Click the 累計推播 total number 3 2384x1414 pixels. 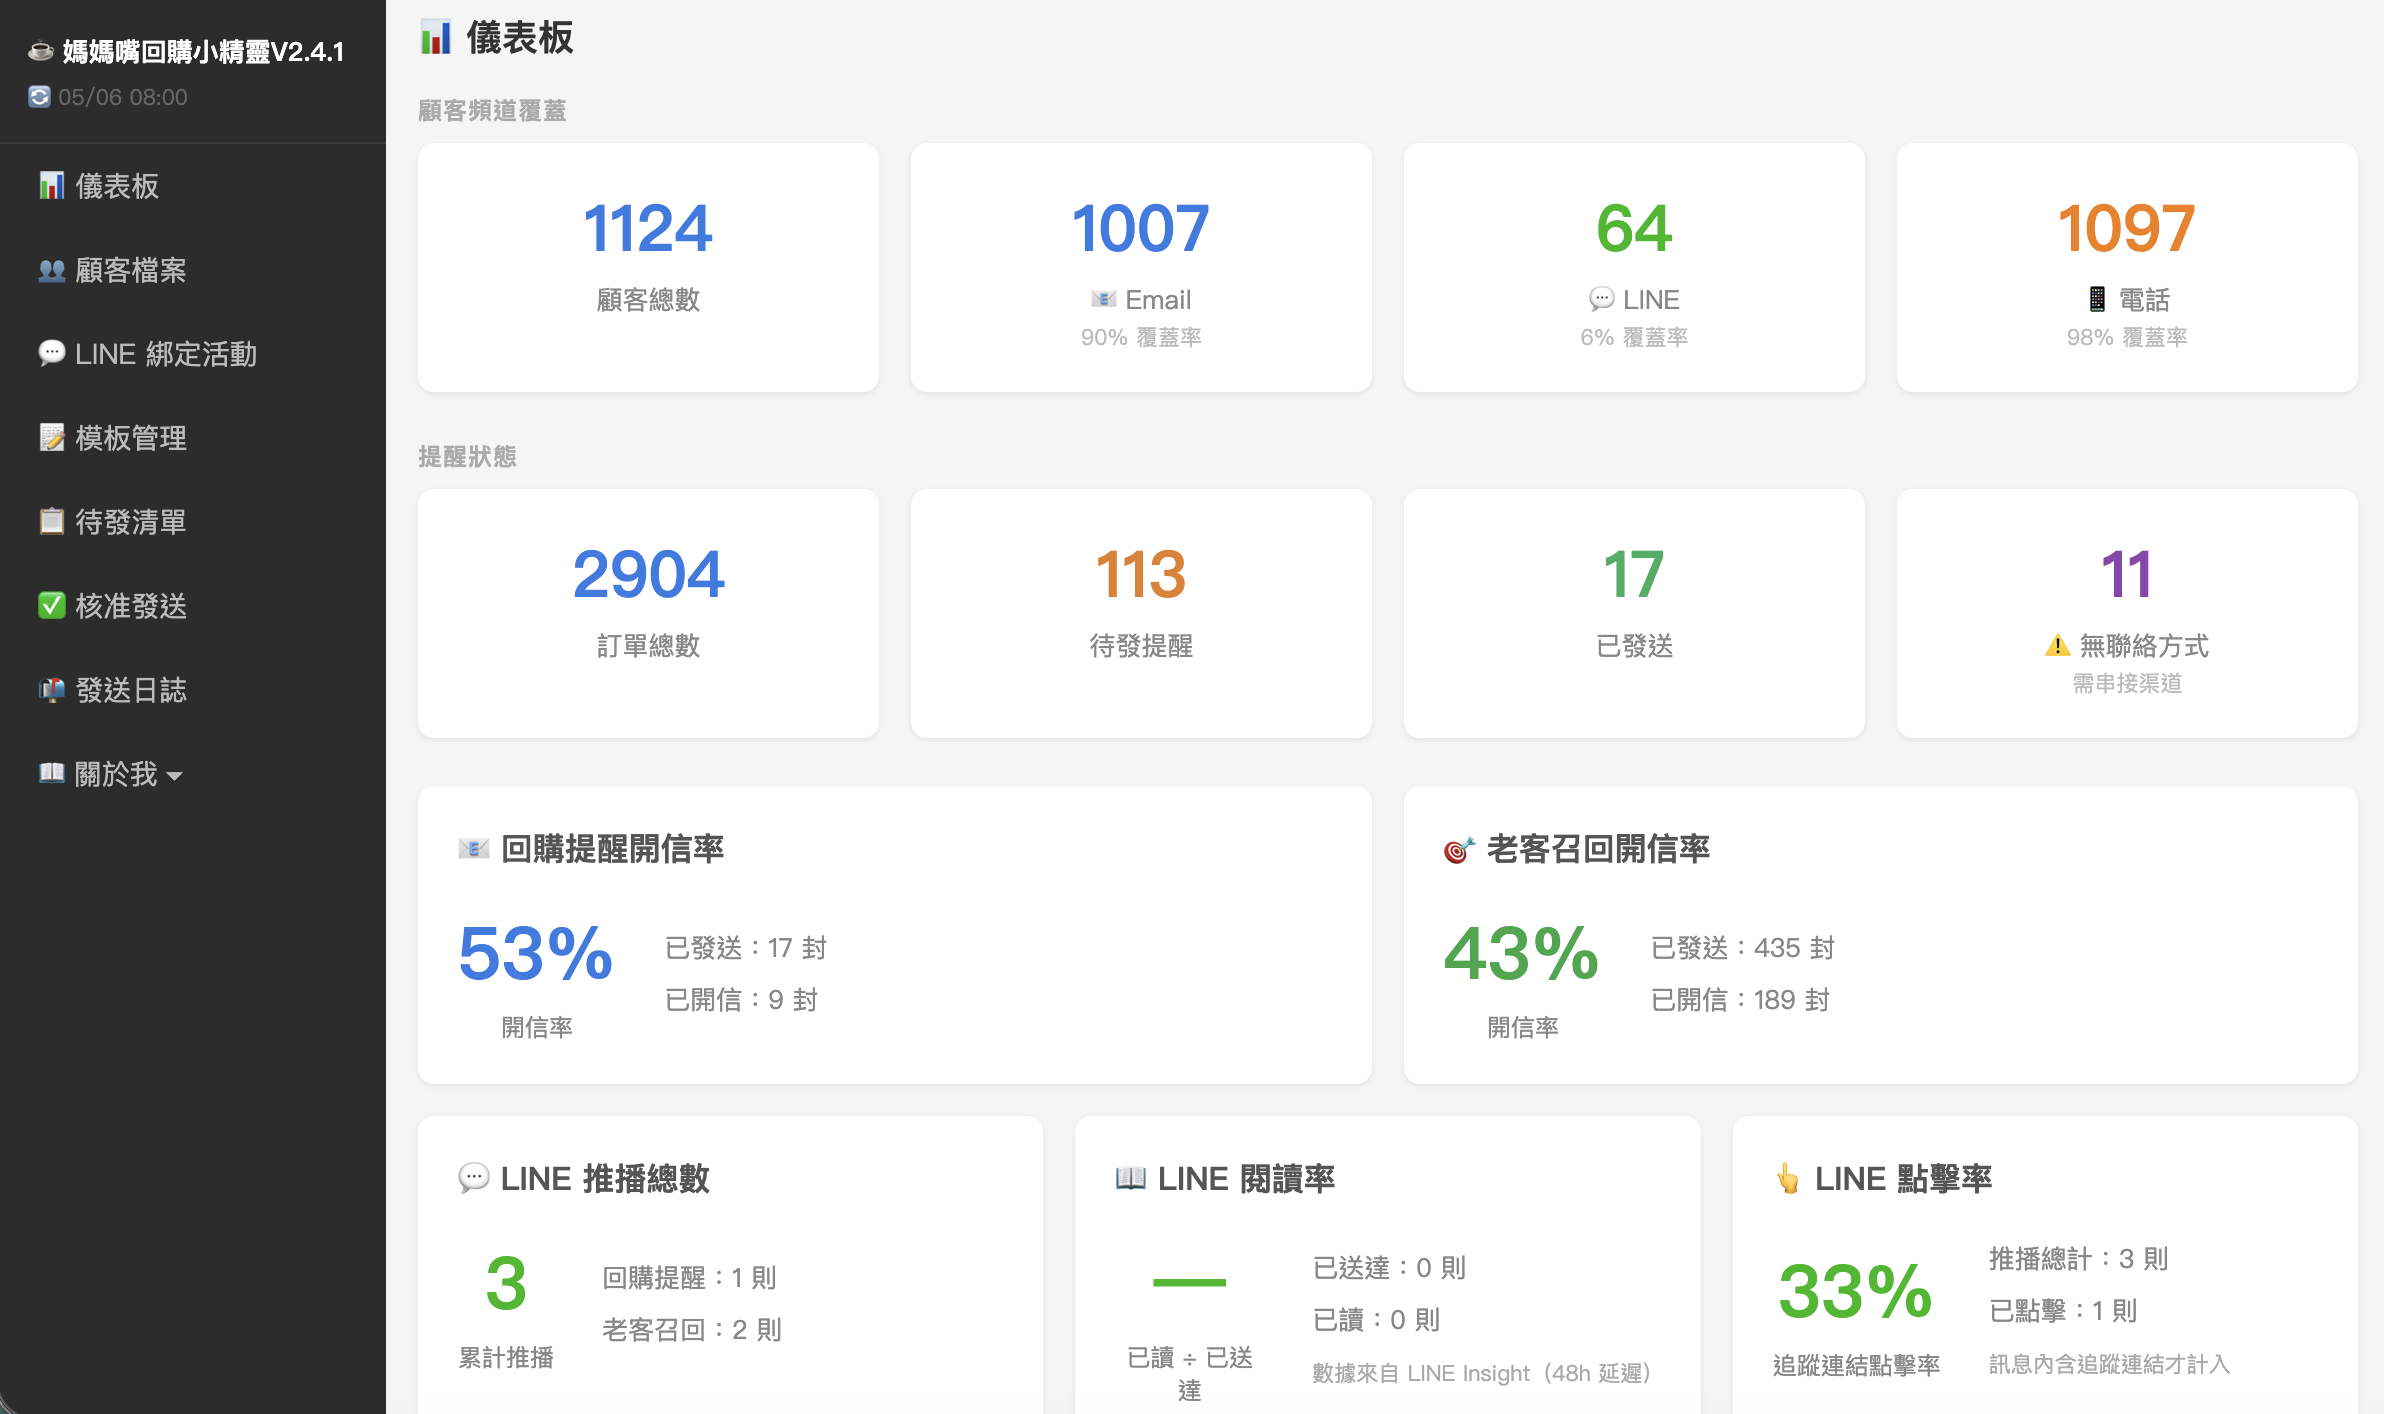point(506,1283)
